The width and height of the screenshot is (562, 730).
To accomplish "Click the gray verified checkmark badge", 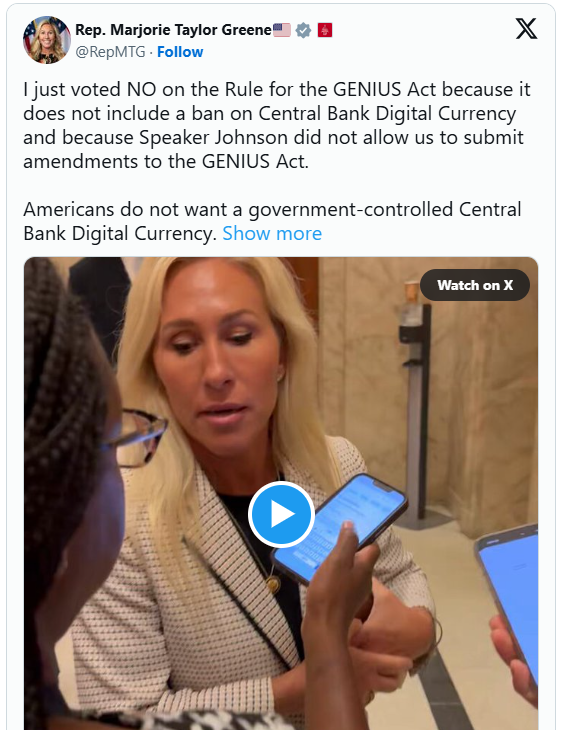I will click(304, 30).
